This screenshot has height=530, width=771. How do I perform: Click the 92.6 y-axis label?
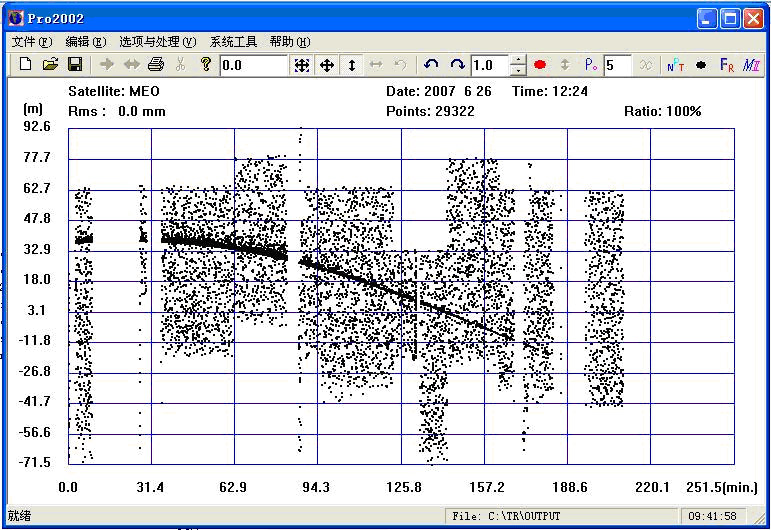[37, 126]
